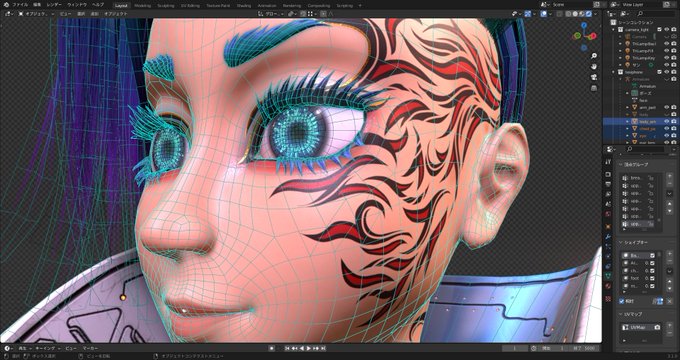Switch to the Animation workspace tab
Image resolution: width=680 pixels, height=360 pixels.
(x=267, y=6)
